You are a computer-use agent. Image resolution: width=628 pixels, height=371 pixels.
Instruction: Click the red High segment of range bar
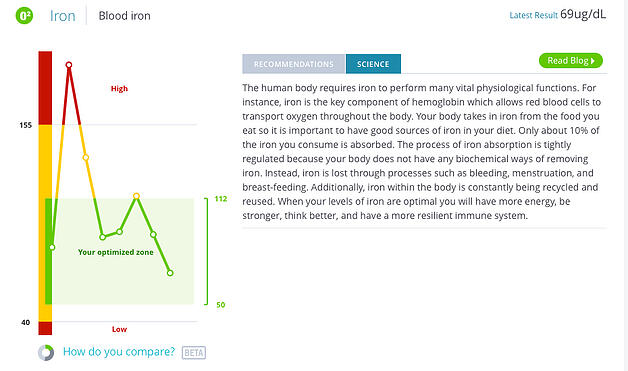45,88
